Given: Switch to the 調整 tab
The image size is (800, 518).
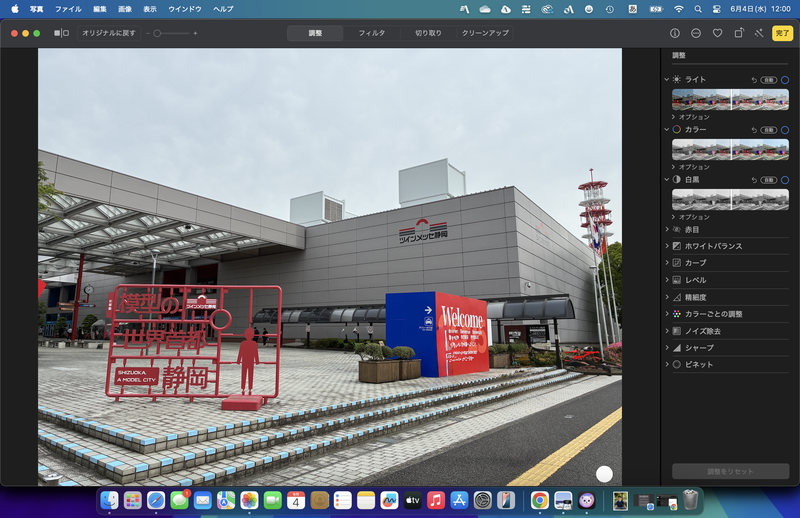Looking at the screenshot, I should point(315,33).
